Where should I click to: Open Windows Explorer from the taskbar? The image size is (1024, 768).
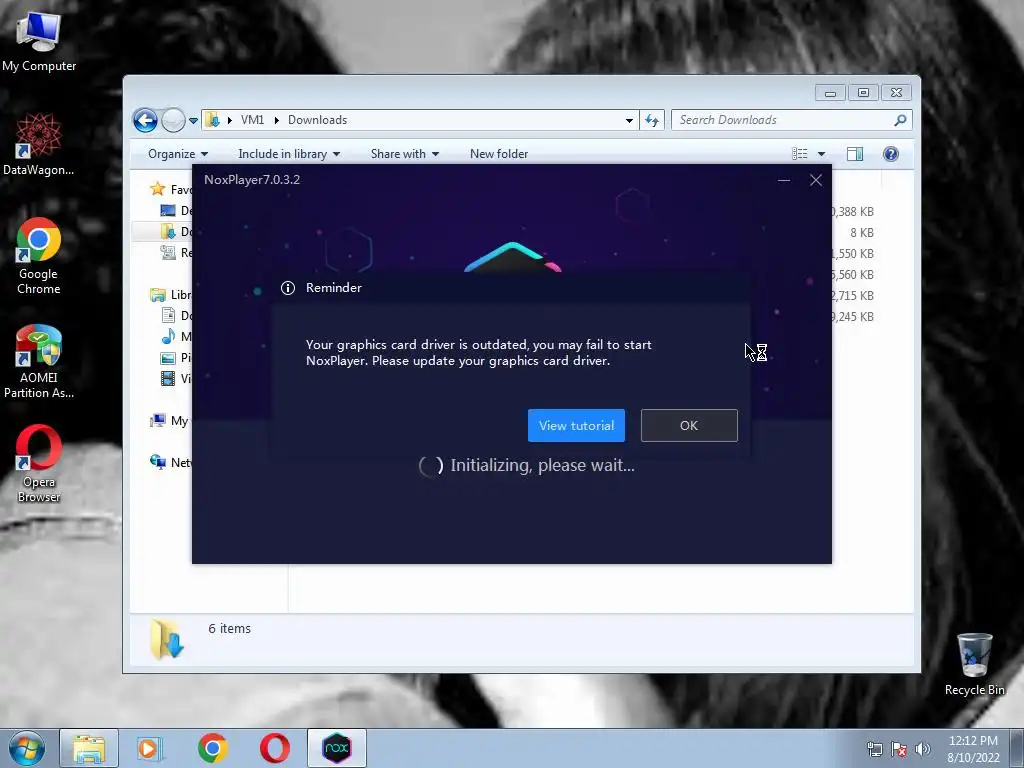coord(89,748)
